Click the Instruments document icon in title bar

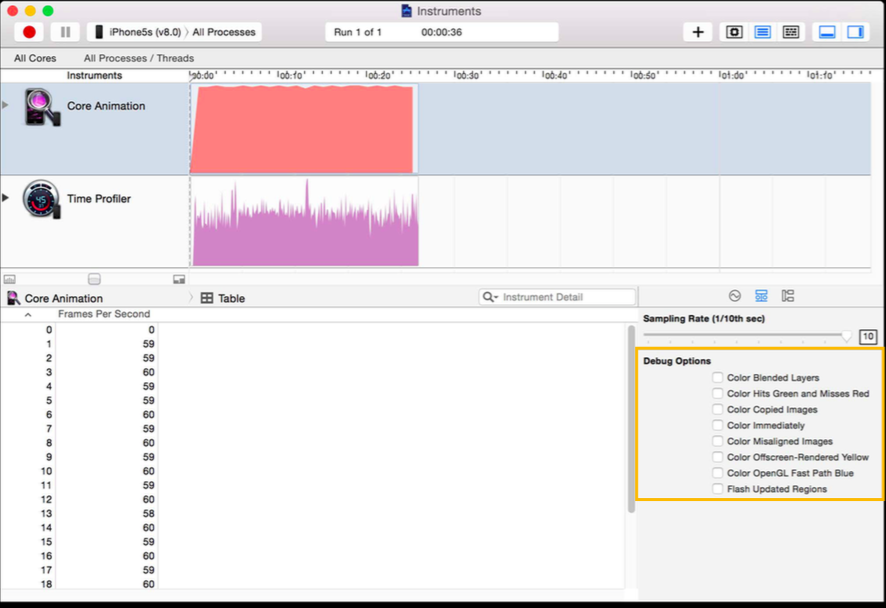pyautogui.click(x=406, y=11)
